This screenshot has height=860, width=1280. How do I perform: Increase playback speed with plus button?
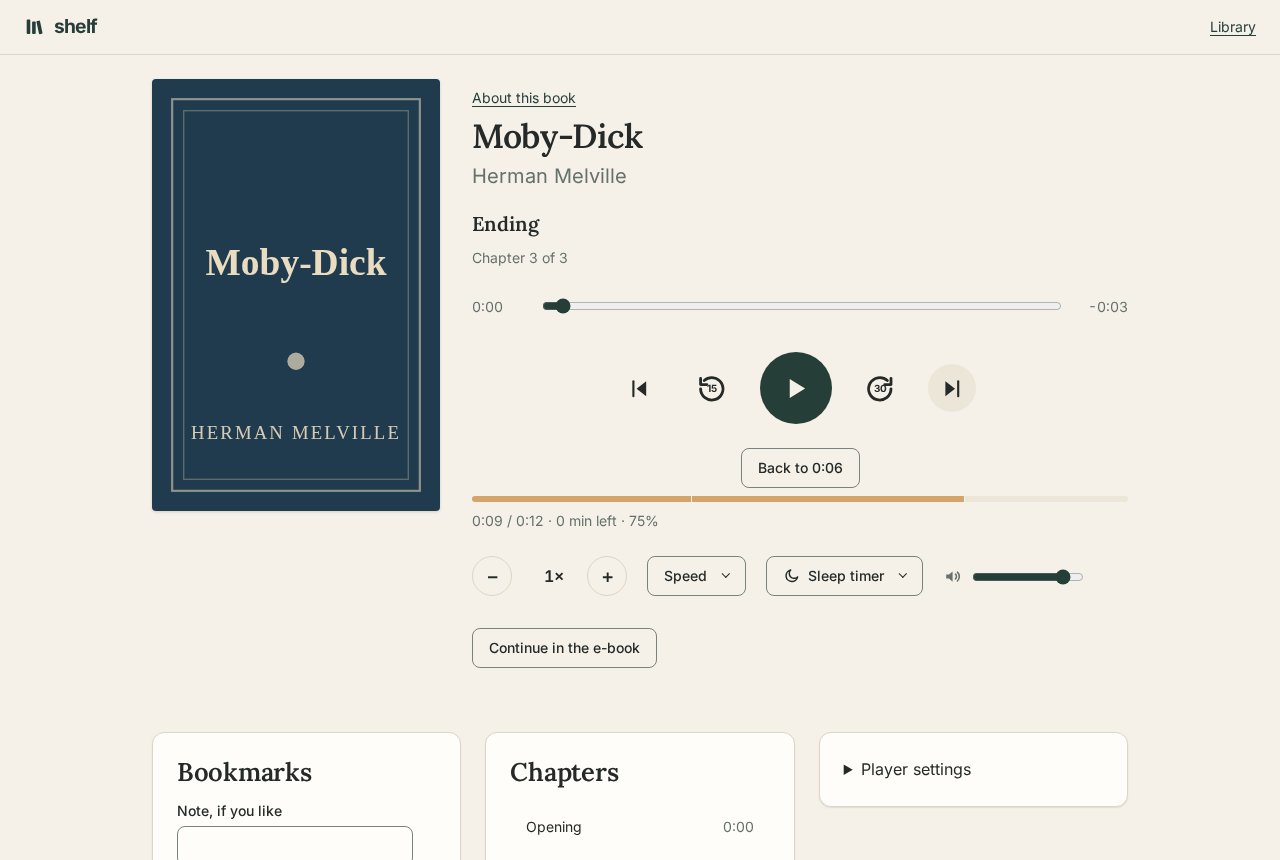607,576
